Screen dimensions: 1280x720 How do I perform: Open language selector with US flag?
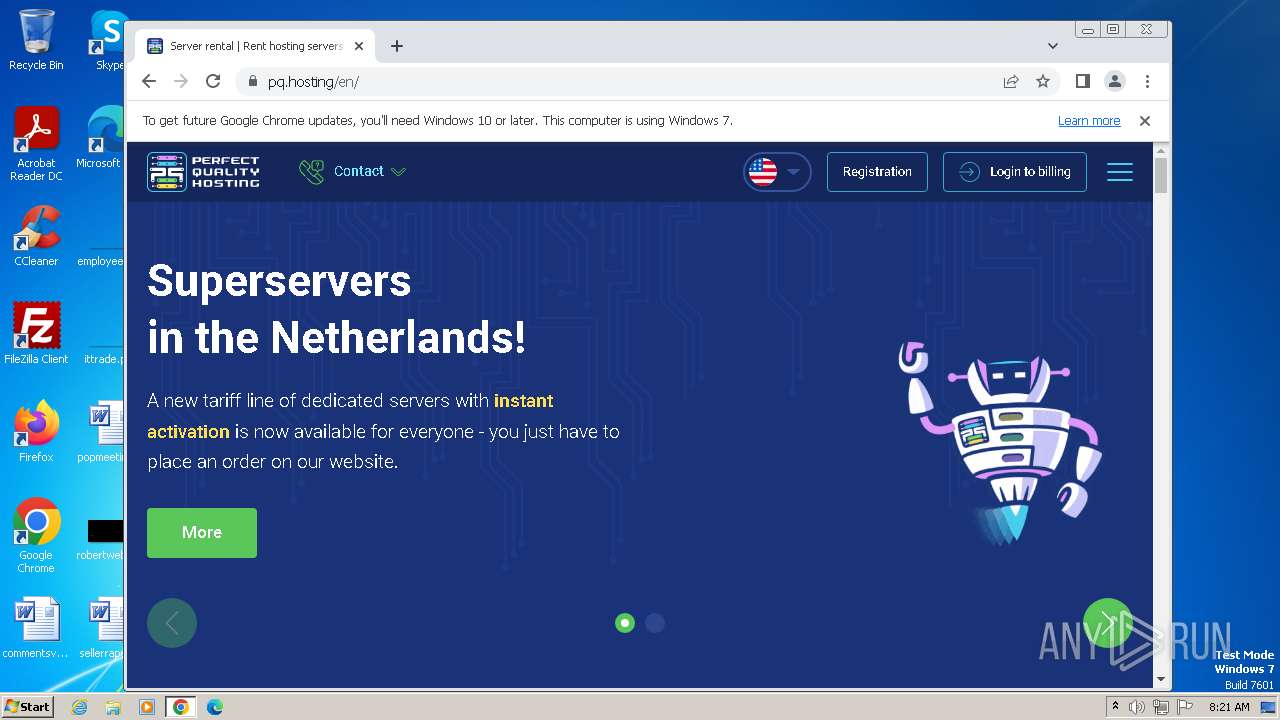777,172
